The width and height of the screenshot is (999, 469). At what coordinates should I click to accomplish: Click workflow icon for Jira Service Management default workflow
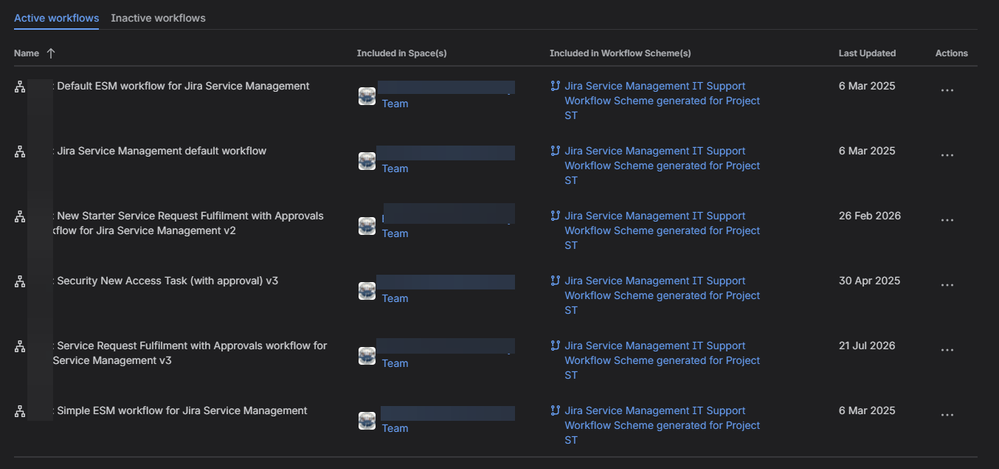[20, 152]
